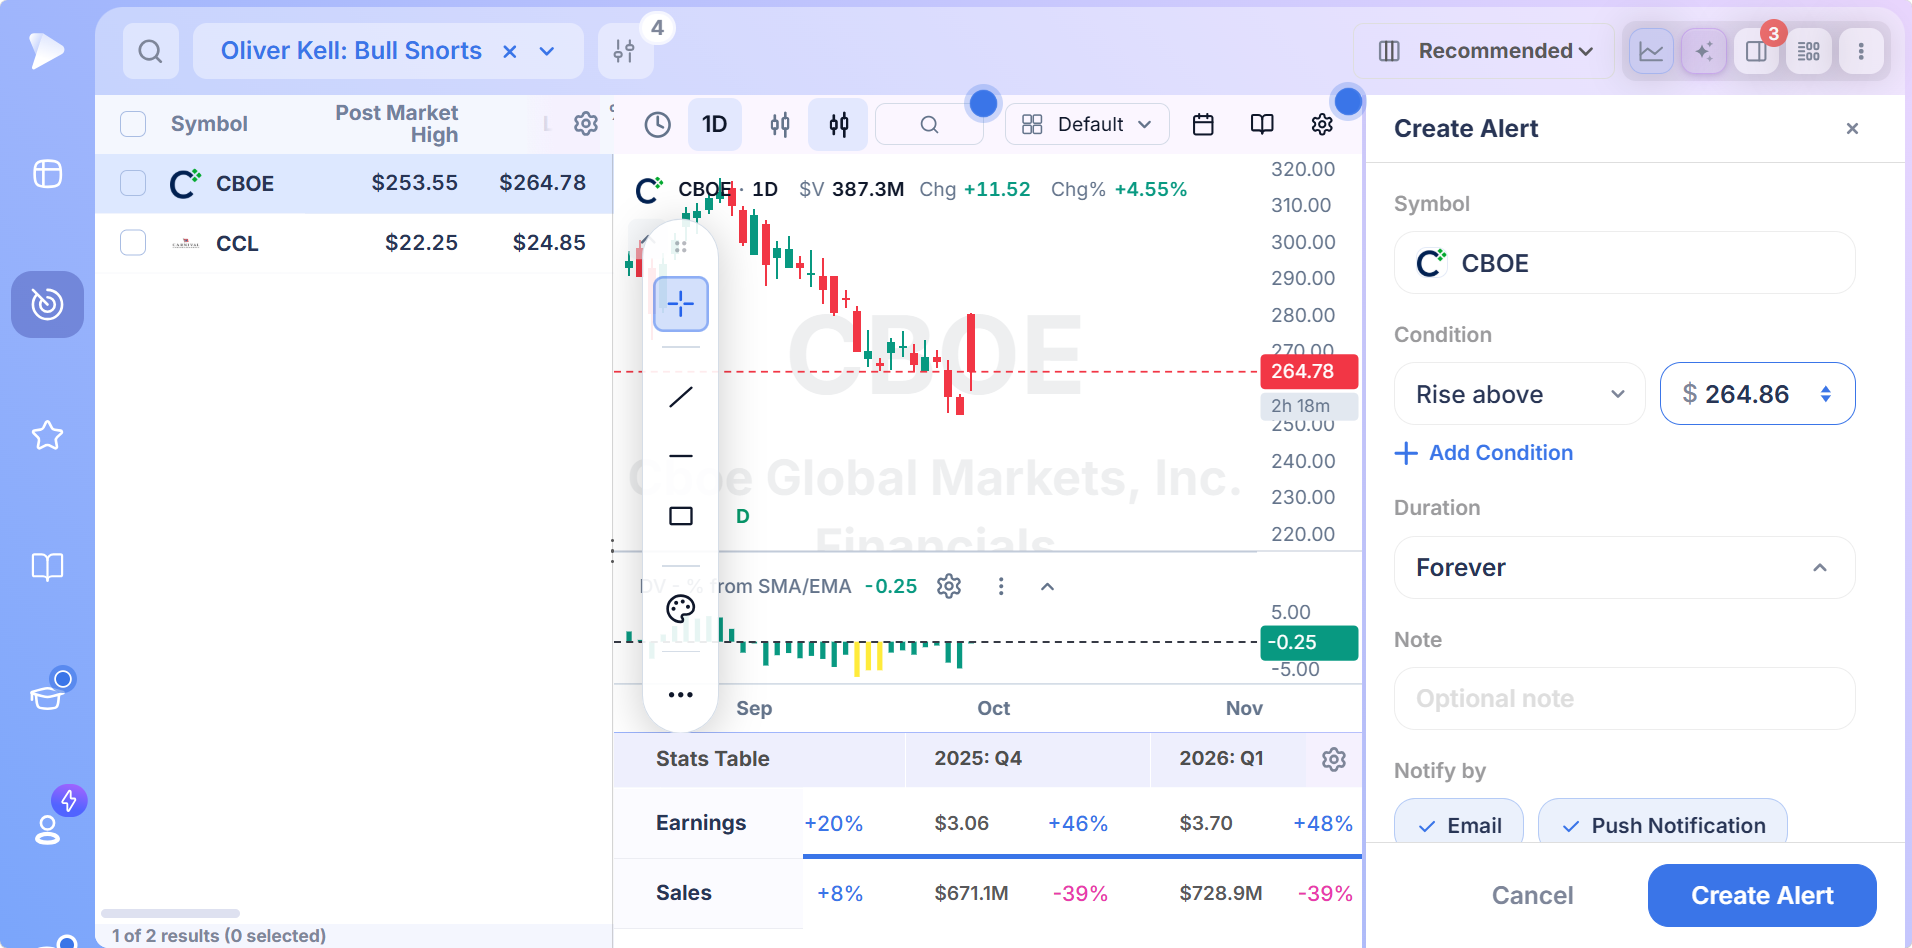Sort by Post Market High column header

(397, 124)
